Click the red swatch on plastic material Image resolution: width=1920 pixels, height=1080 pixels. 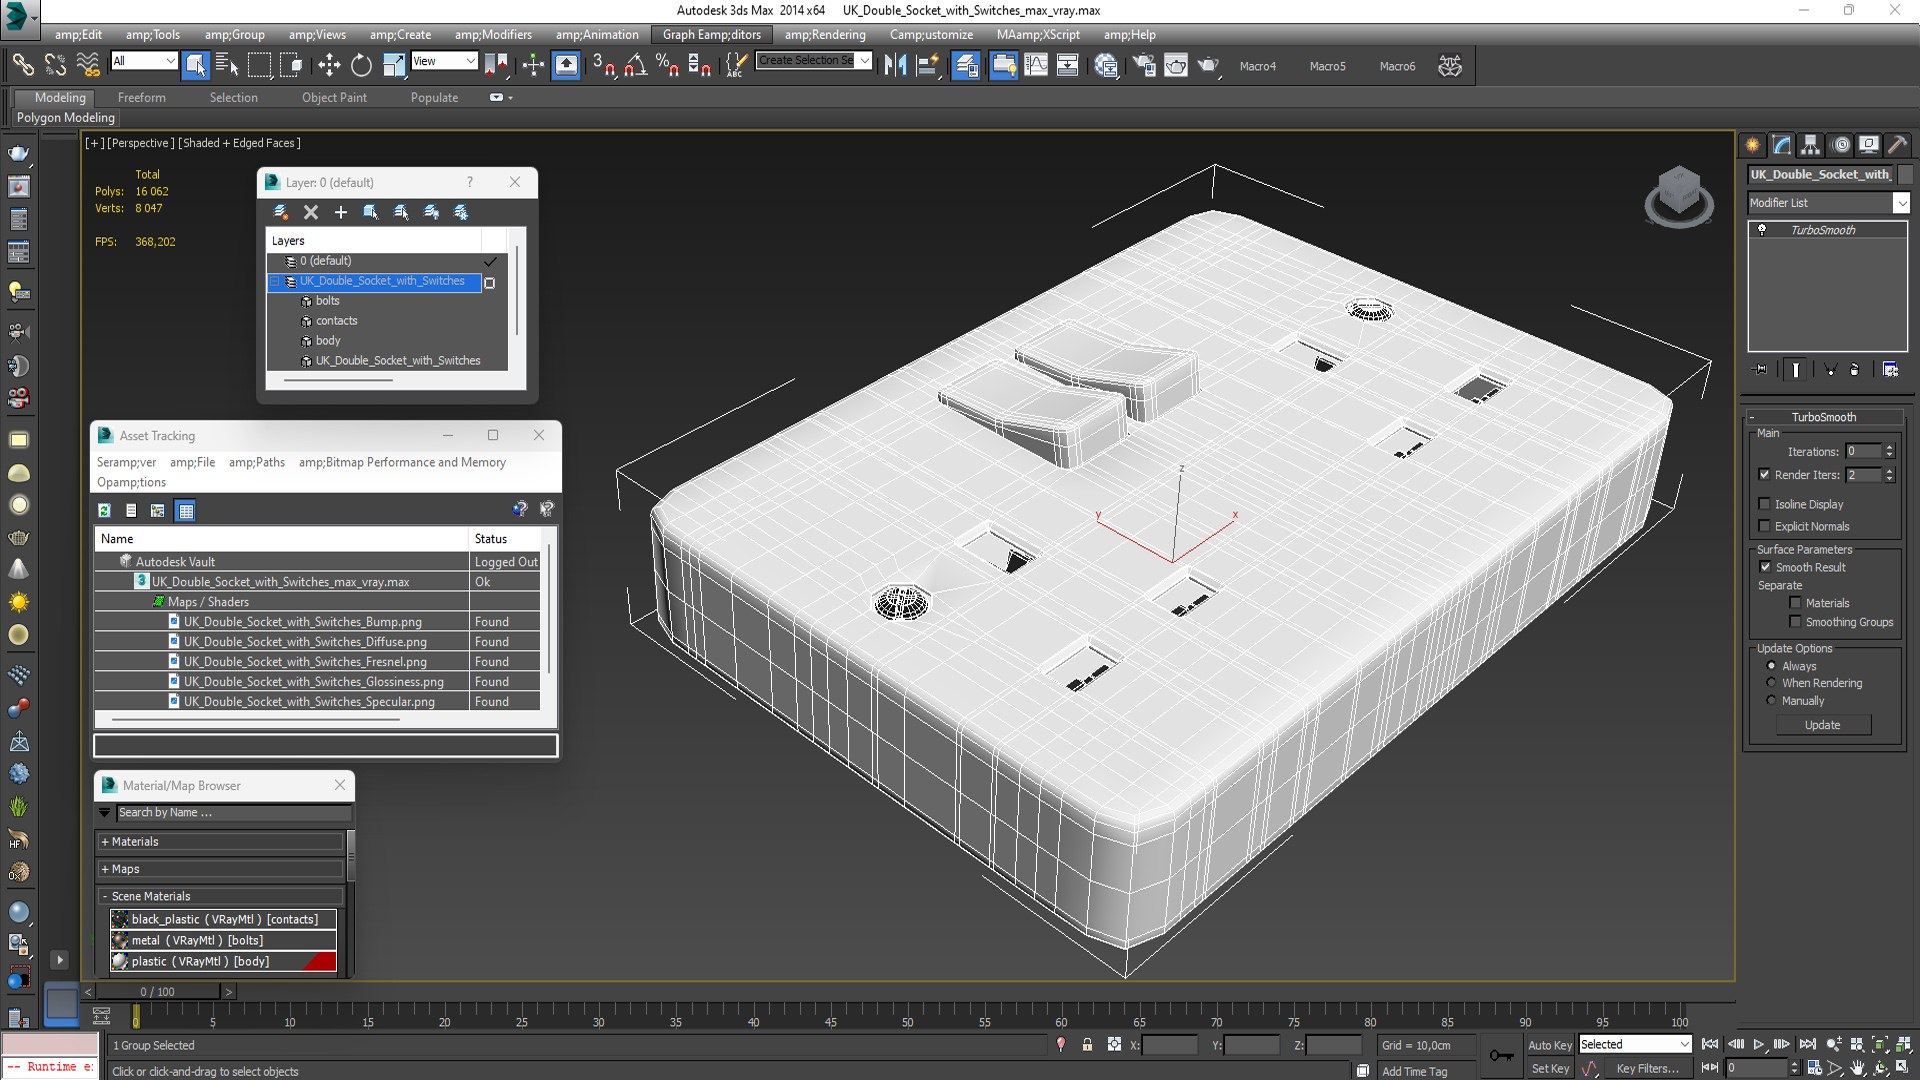click(x=319, y=962)
